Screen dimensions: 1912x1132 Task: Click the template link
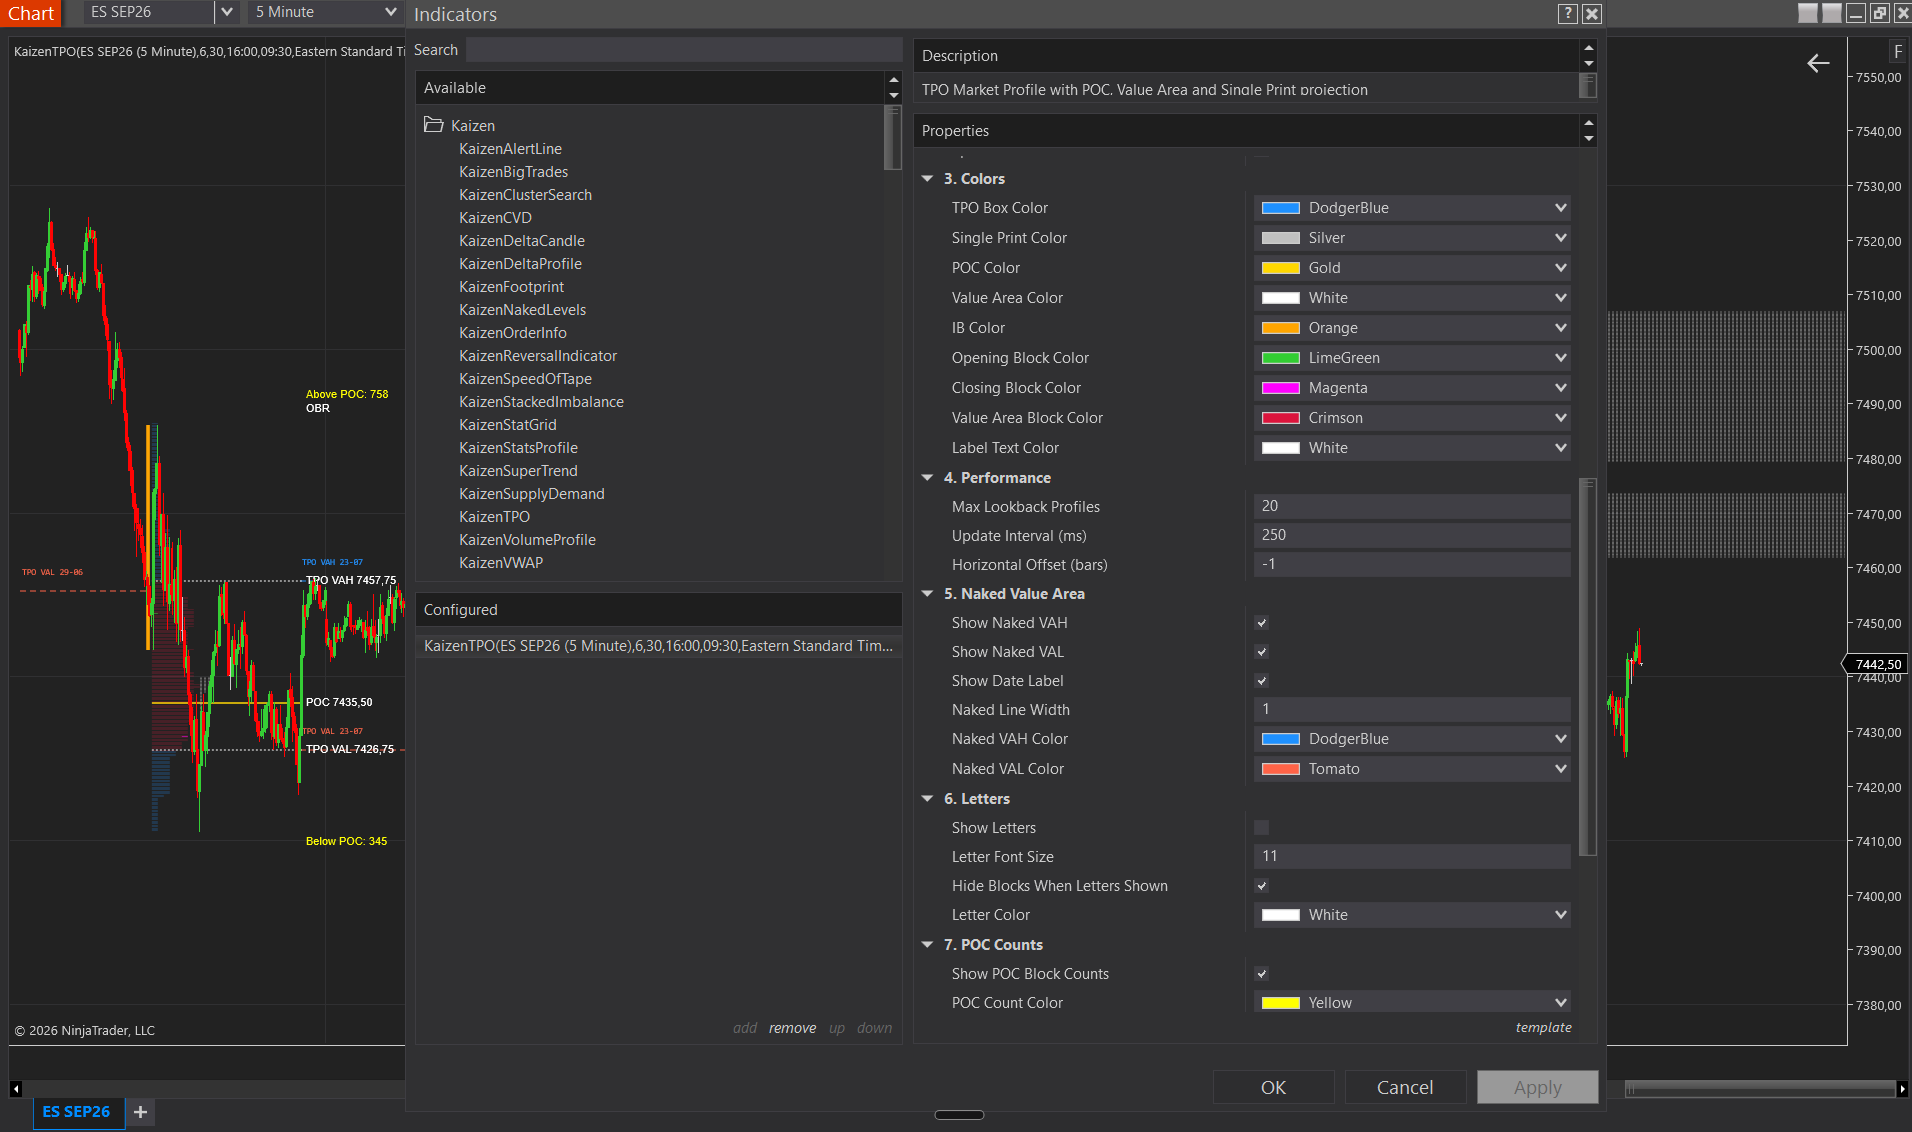[1543, 1027]
